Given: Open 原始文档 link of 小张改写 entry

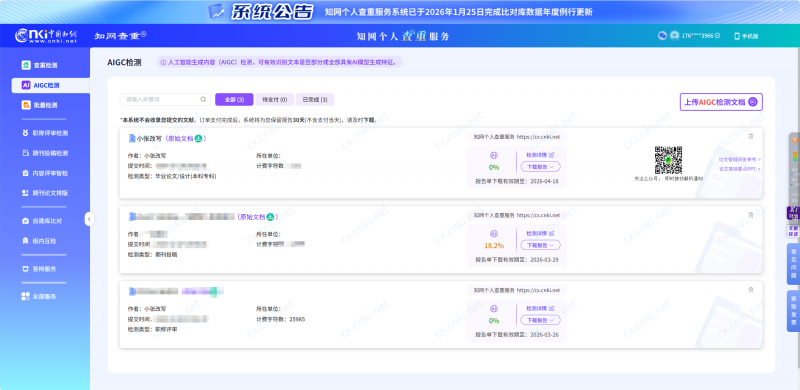Looking at the screenshot, I should click(x=180, y=138).
